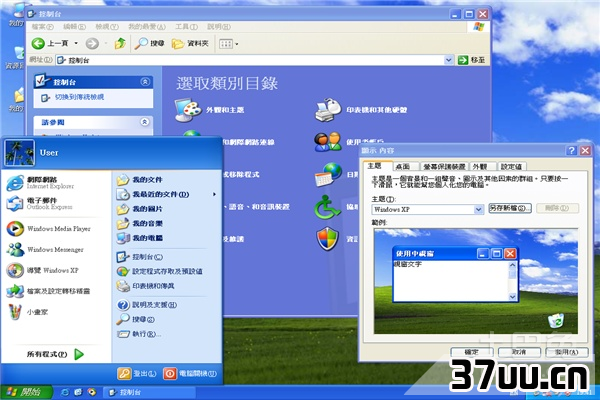Open the 搜尋 toolbar search button
This screenshot has width=600, height=400.
(149, 43)
